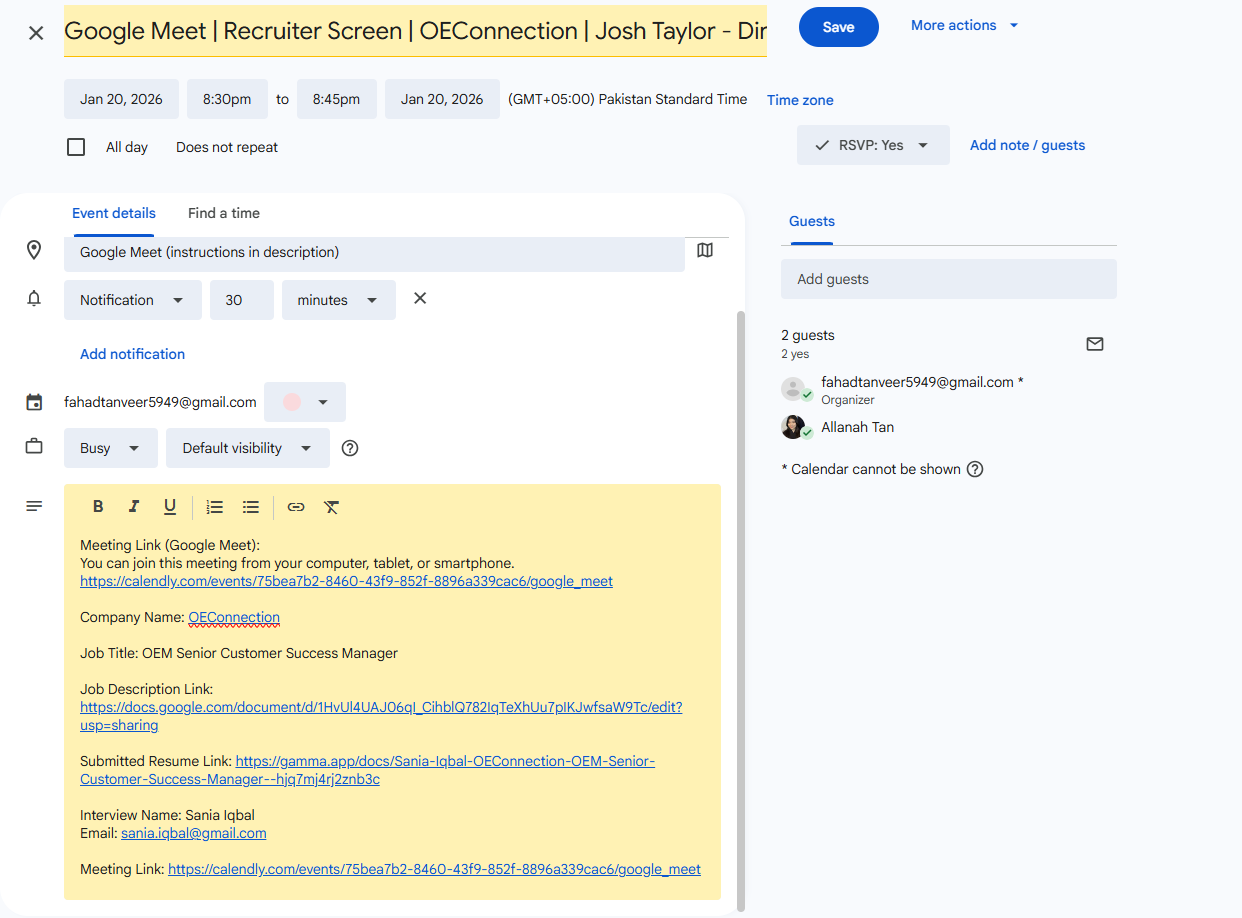The height and width of the screenshot is (918, 1242).
Task: Open the RSVP: Yes dropdown
Action: (873, 145)
